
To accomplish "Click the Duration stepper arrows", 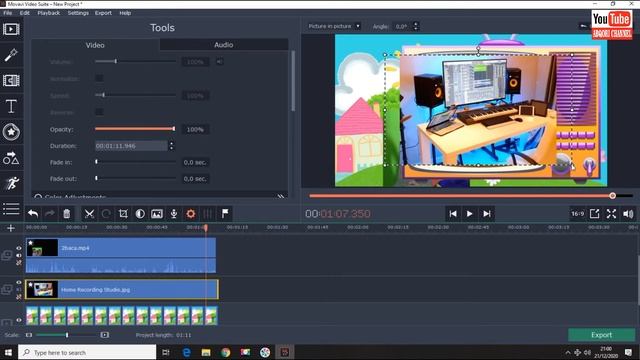I will coord(171,146).
